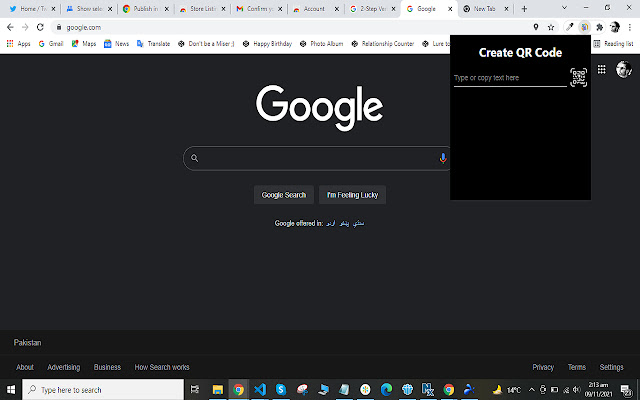
Task: Open the Extensions puzzle piece menu
Action: 600,27
